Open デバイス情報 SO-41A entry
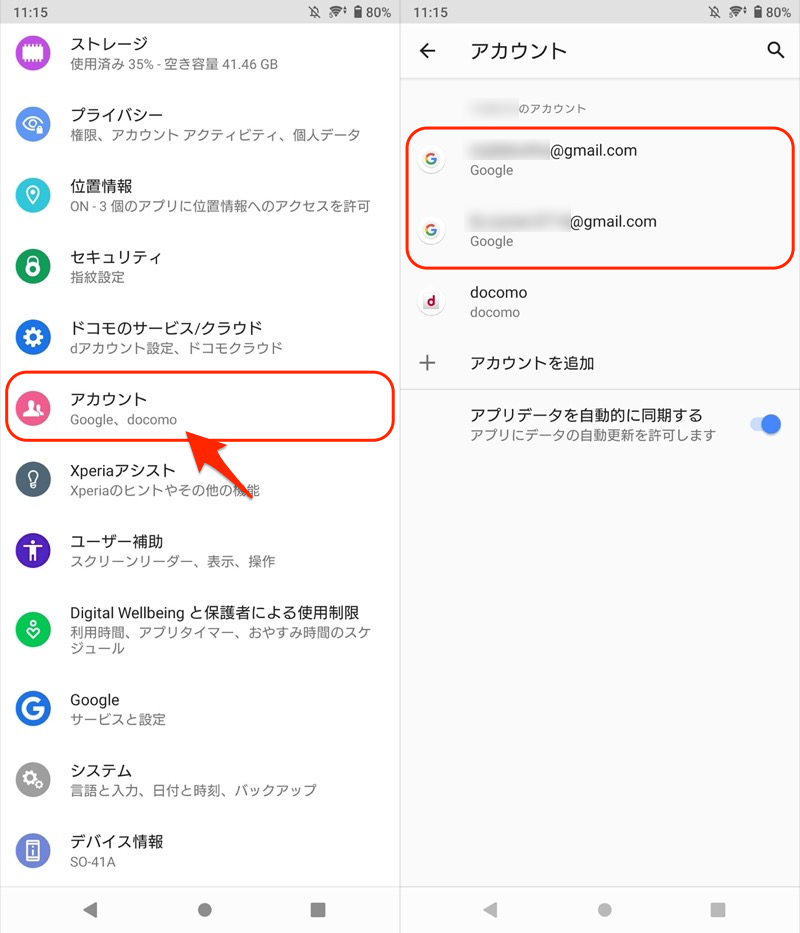Viewport: 800px width, 933px height. (200, 850)
